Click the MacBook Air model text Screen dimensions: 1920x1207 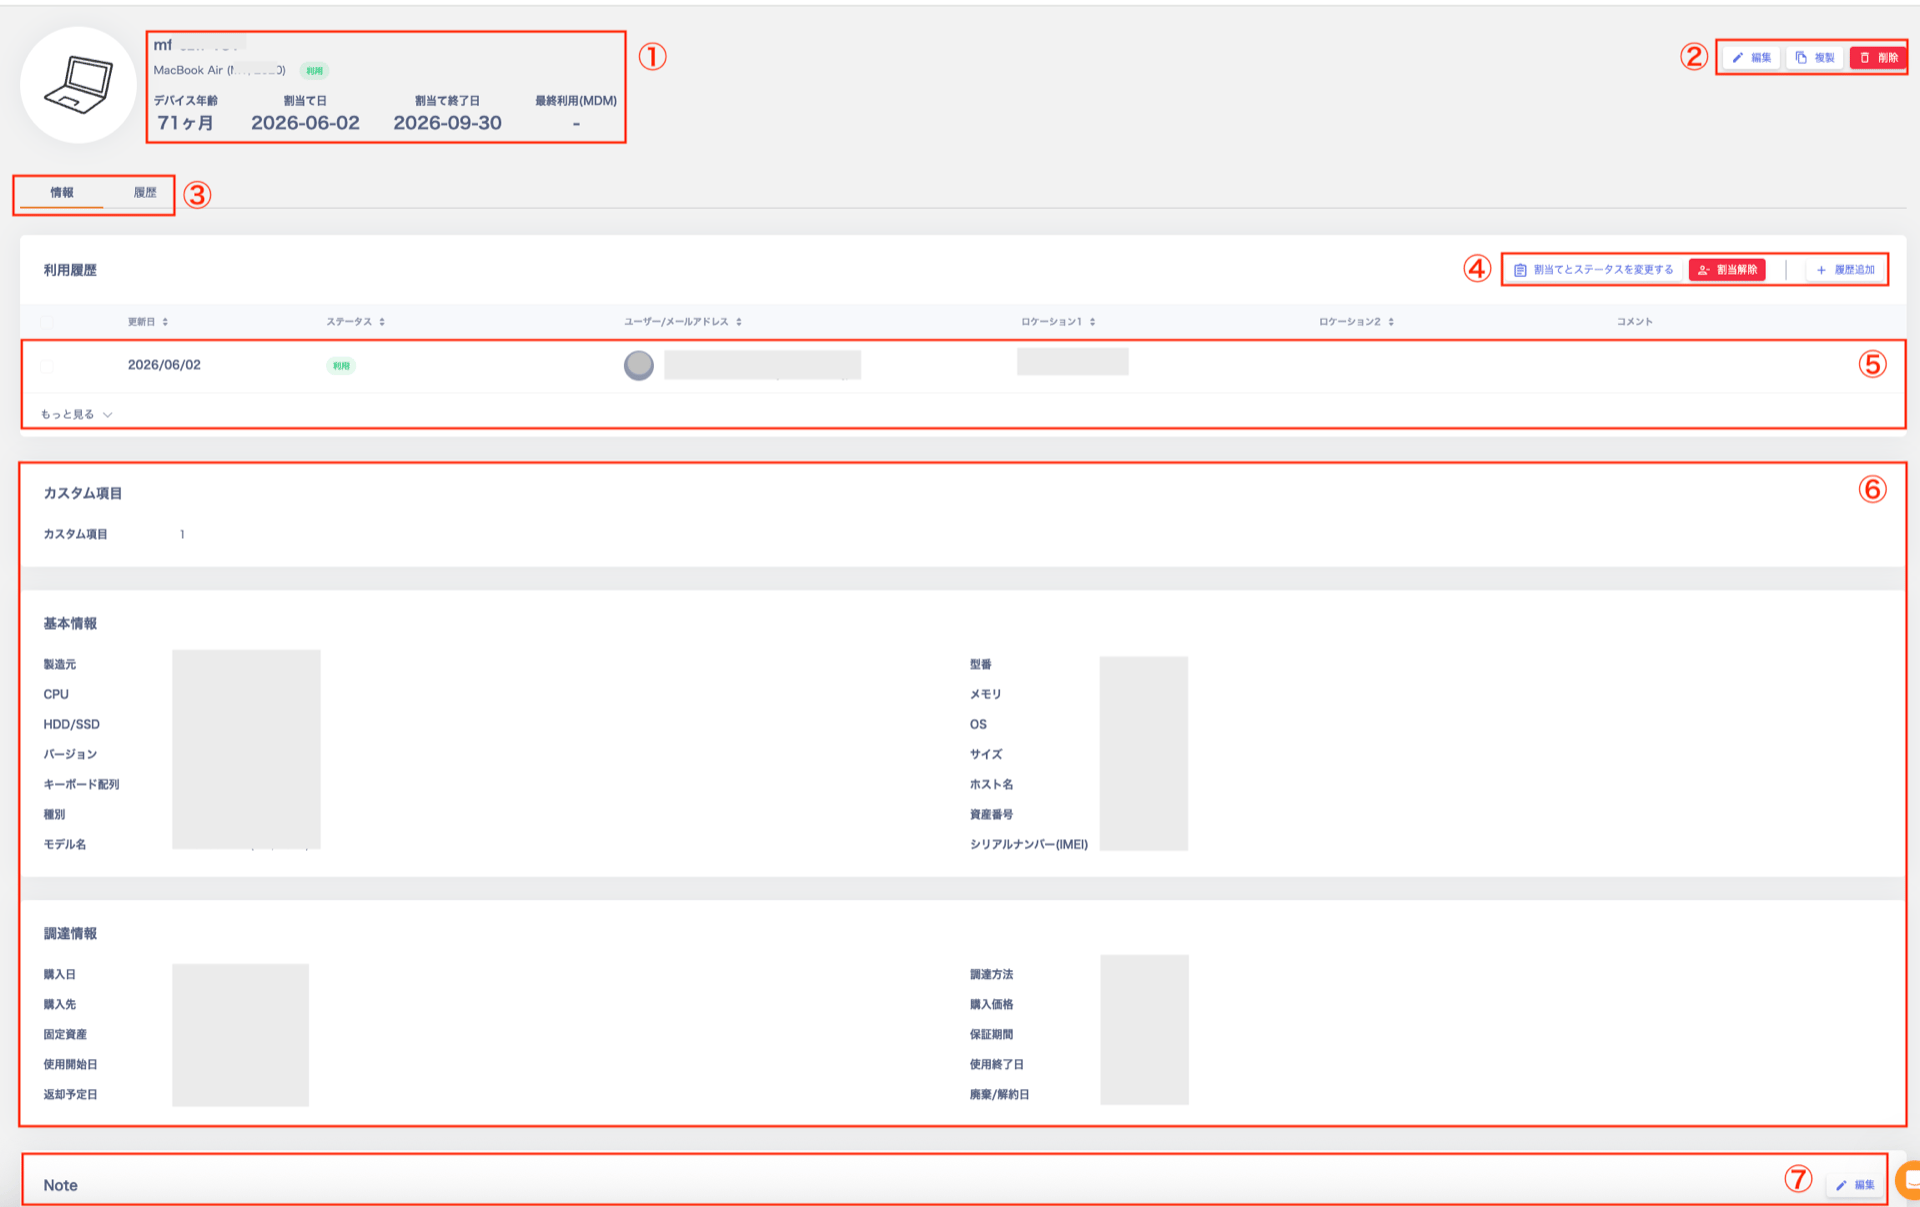[x=219, y=70]
